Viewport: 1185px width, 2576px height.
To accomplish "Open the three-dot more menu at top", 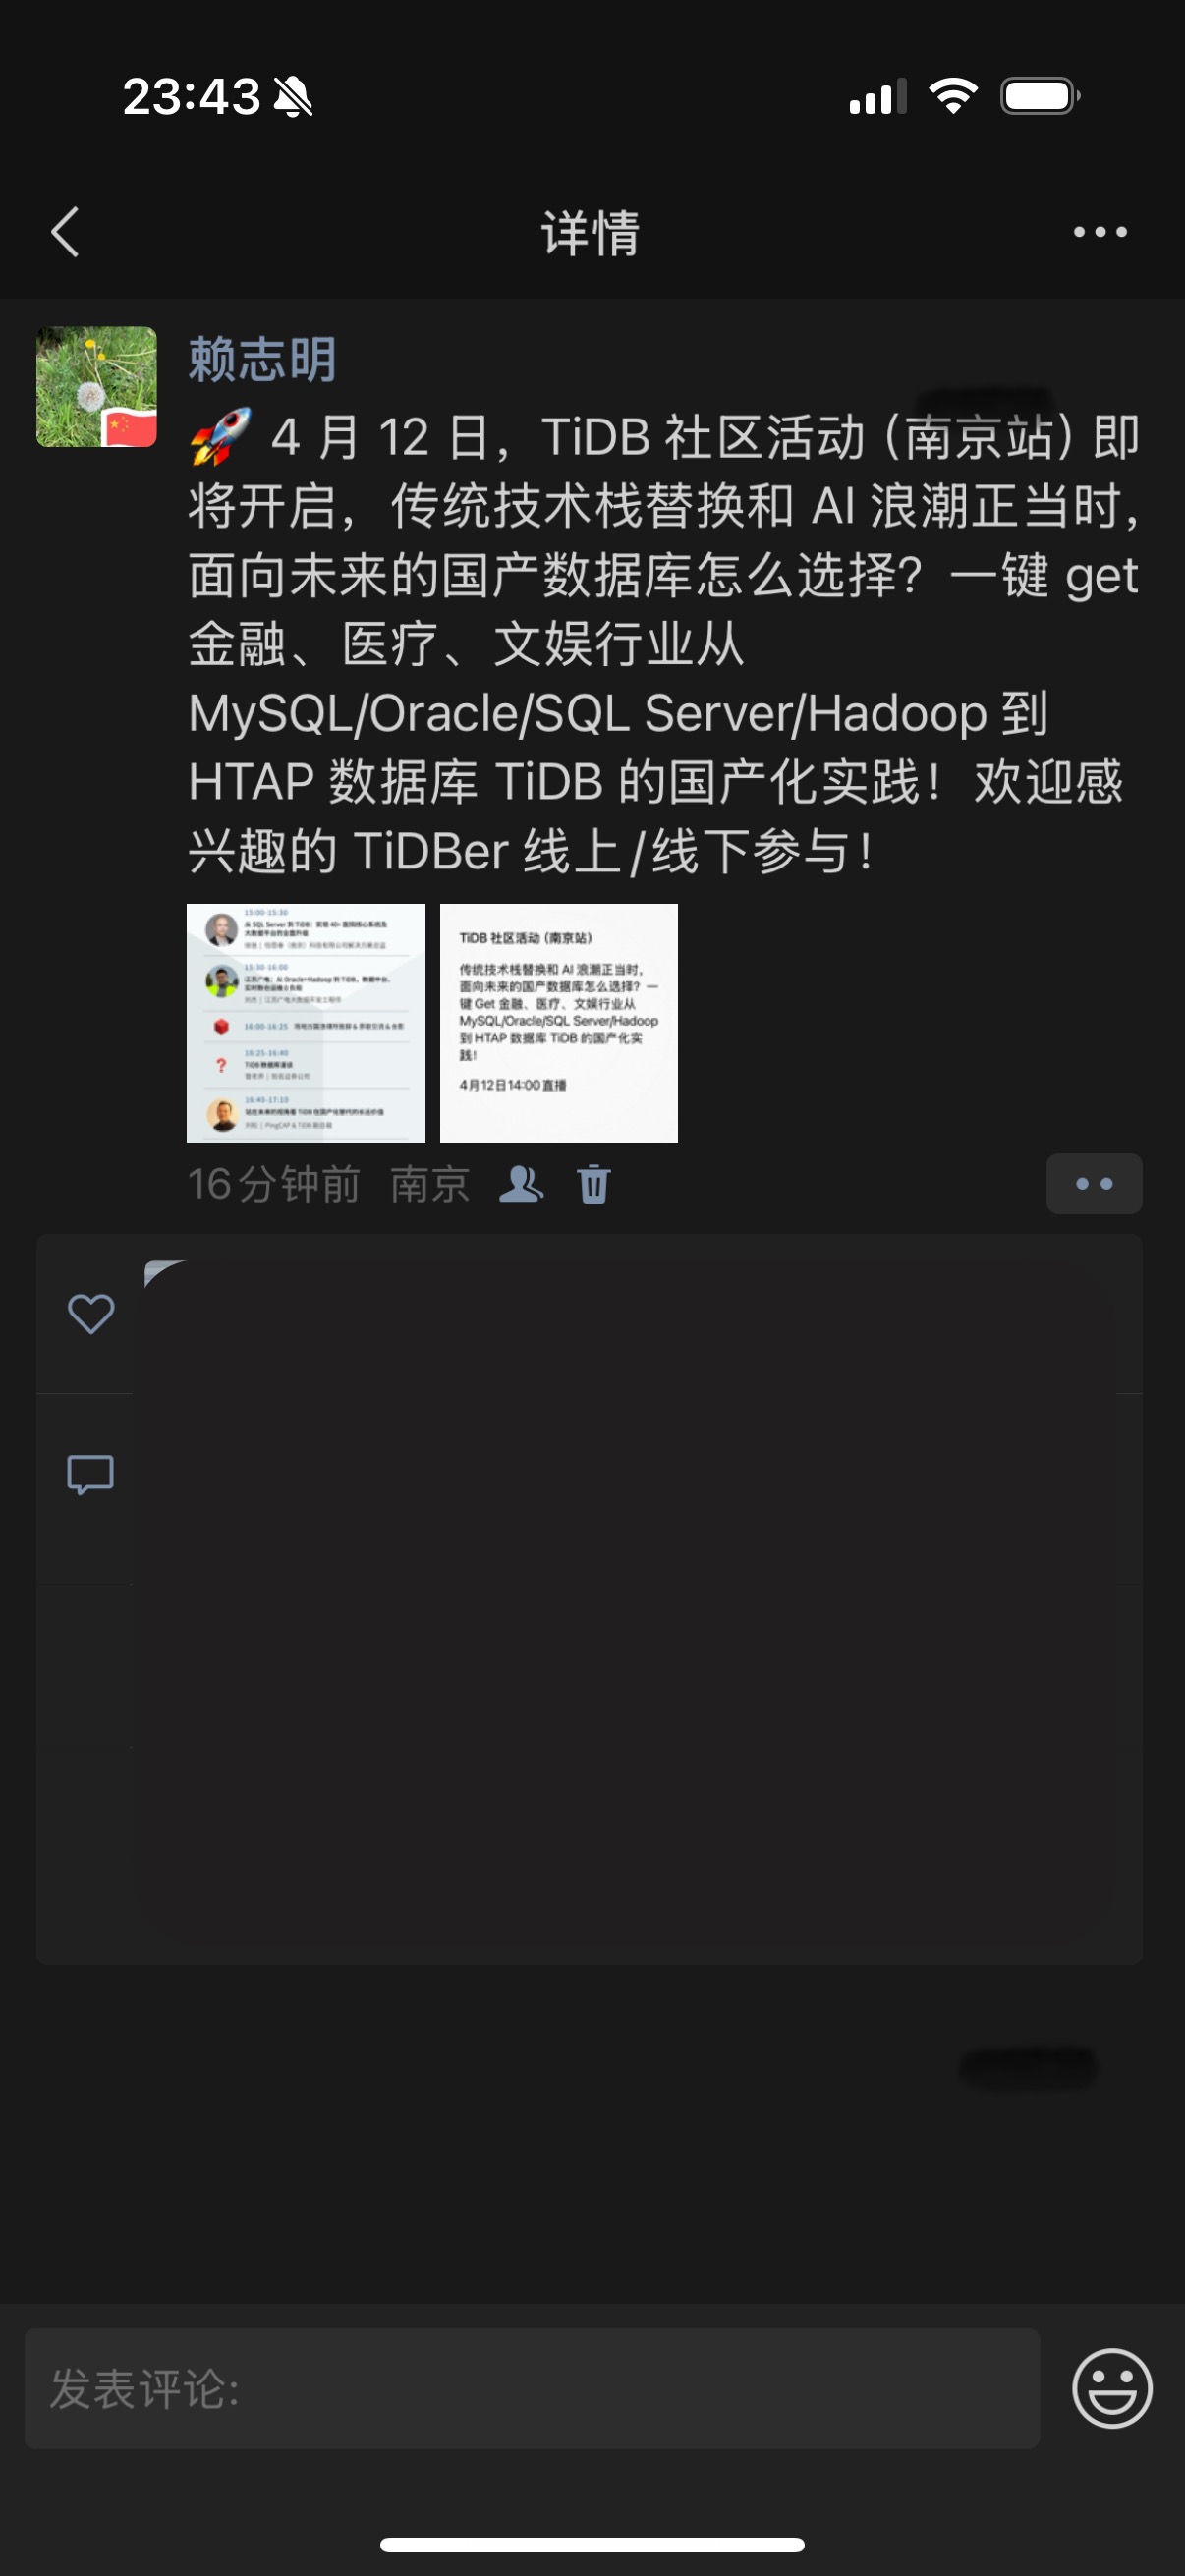I will pyautogui.click(x=1100, y=232).
